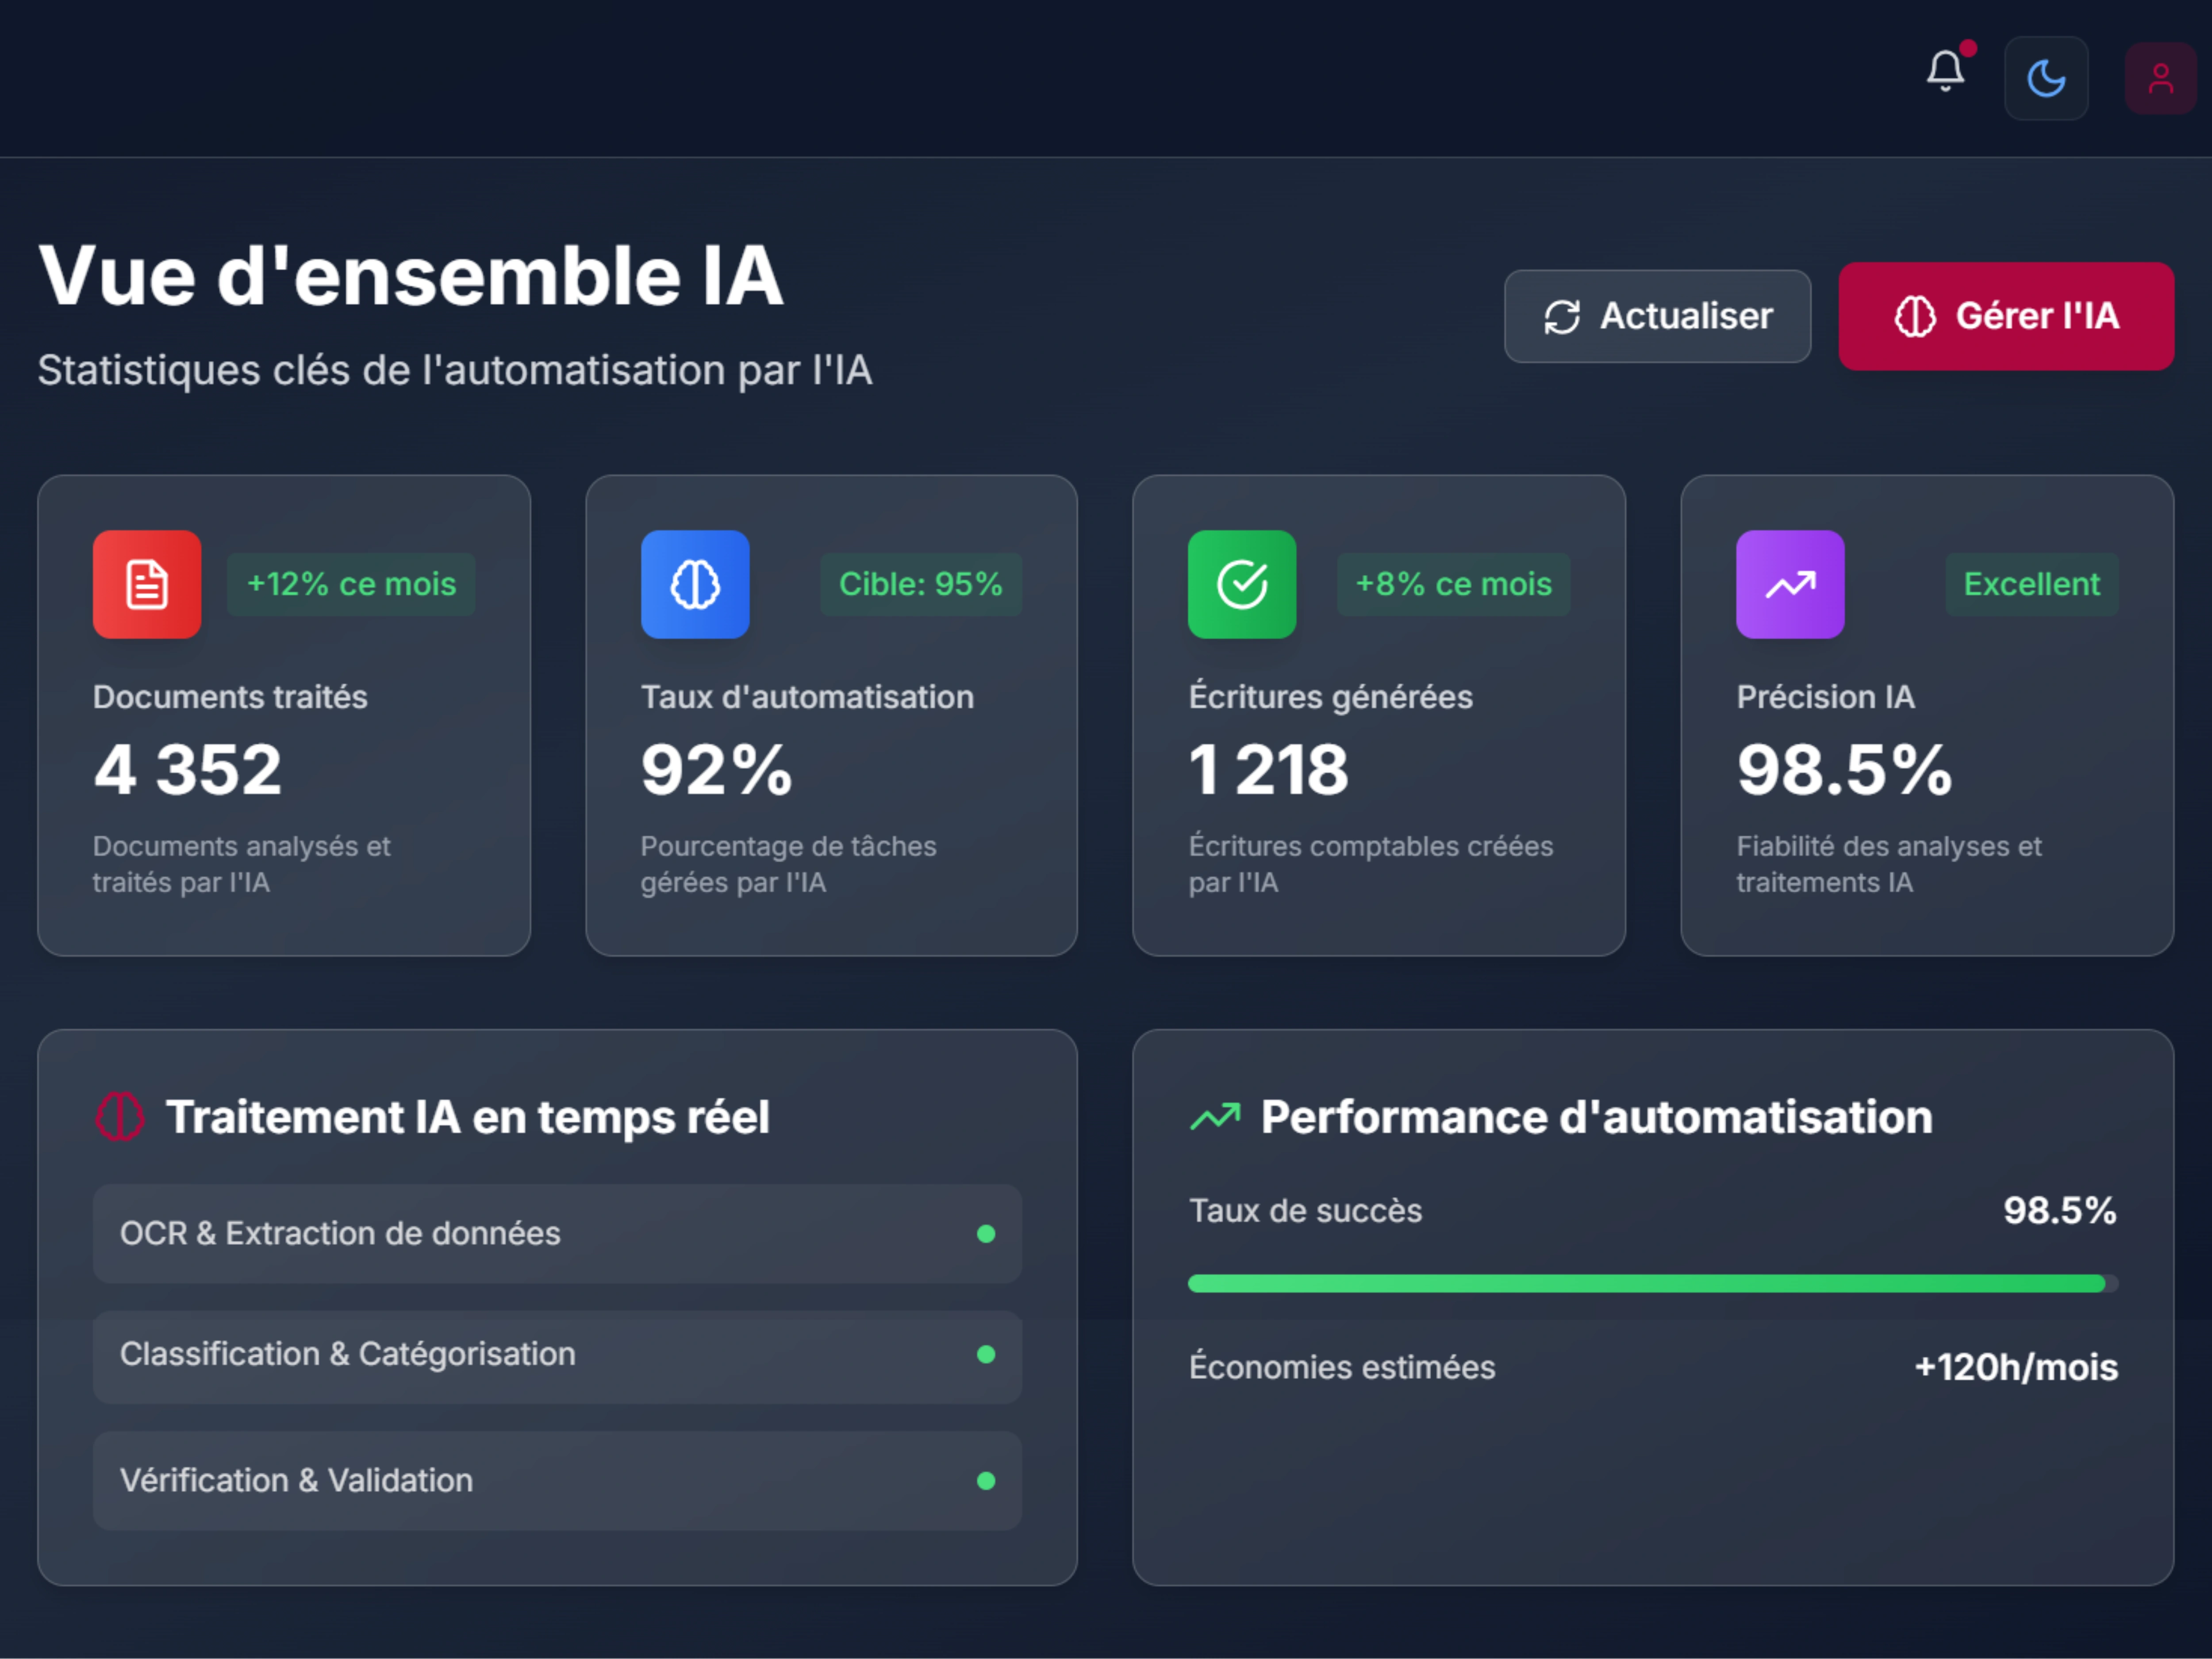Click the red Documents traités document icon
Image resolution: width=2212 pixels, height=1659 pixels.
pyautogui.click(x=147, y=584)
